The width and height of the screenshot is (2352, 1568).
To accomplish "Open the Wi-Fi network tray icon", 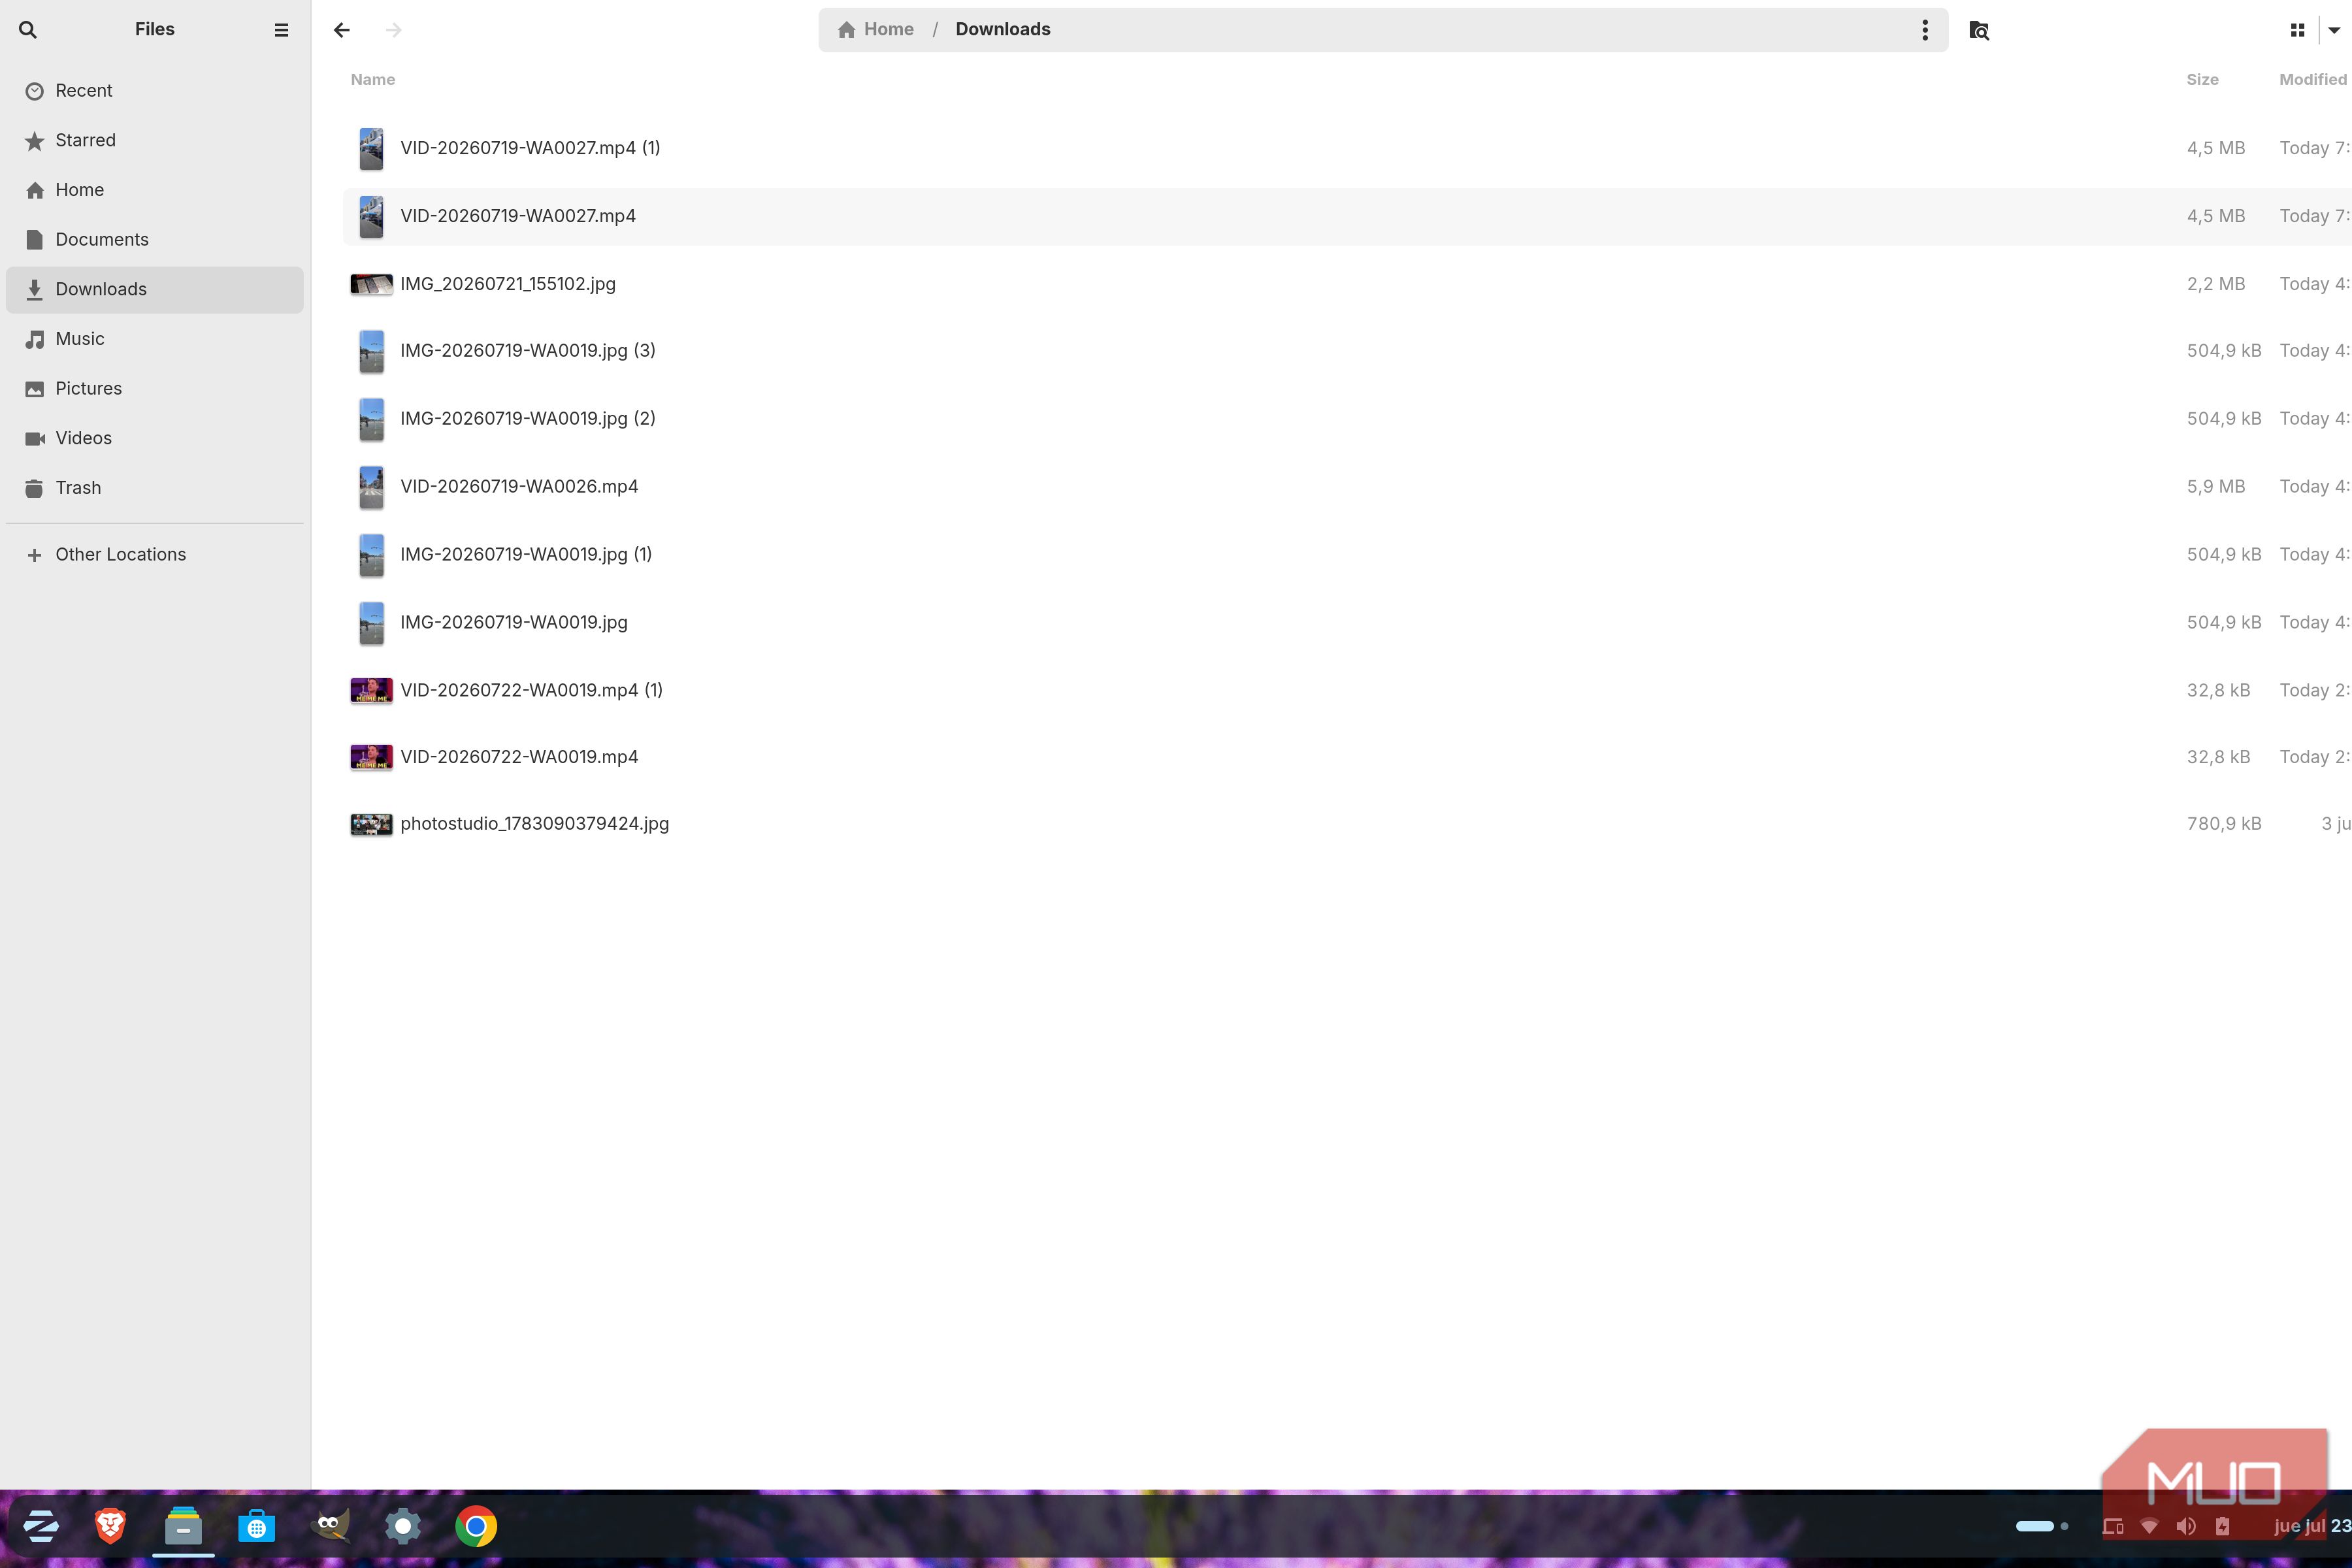I will tap(2149, 1527).
